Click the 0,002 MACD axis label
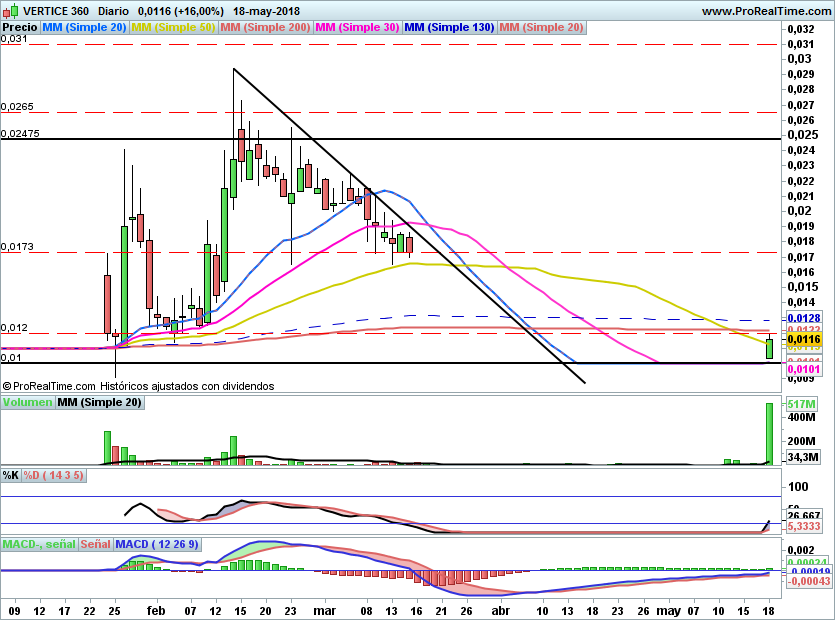 (x=801, y=550)
